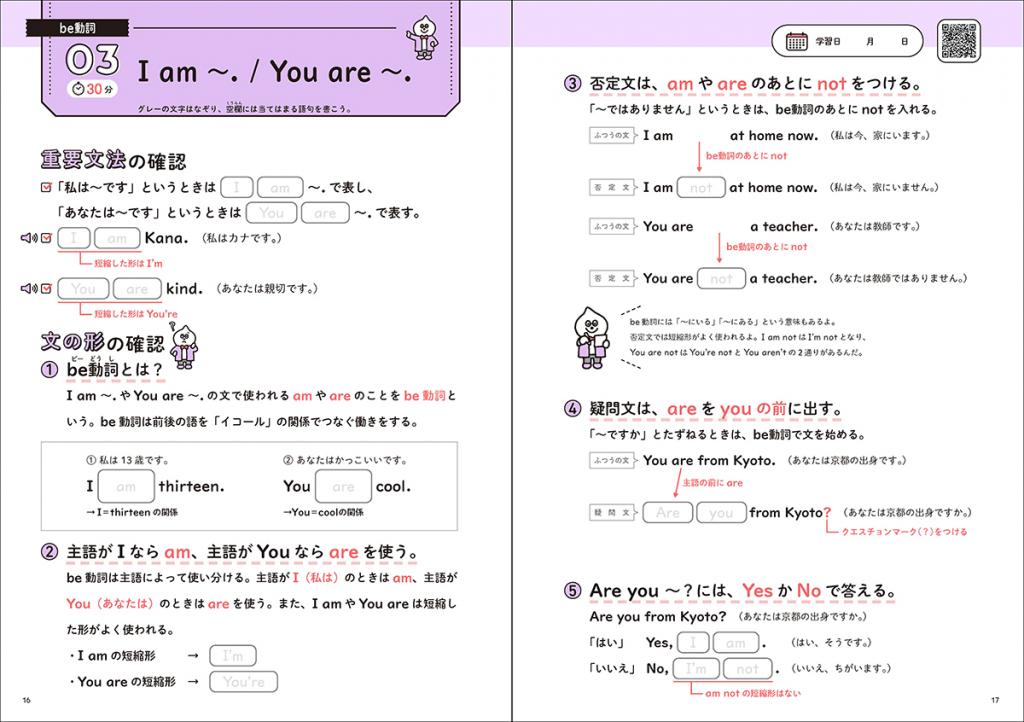Viewport: 1024px width, 722px height.
Task: Tick the checkbox on the 'kind.' row
Action: pos(46,289)
